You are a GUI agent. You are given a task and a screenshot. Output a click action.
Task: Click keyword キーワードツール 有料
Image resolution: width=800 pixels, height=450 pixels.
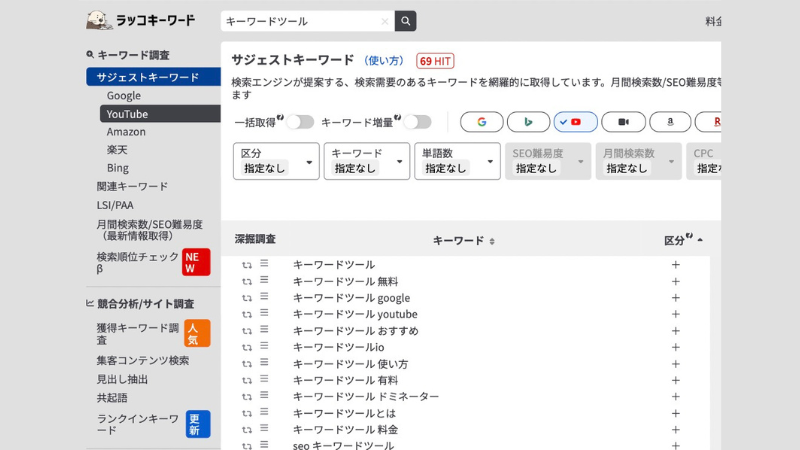[x=345, y=380]
